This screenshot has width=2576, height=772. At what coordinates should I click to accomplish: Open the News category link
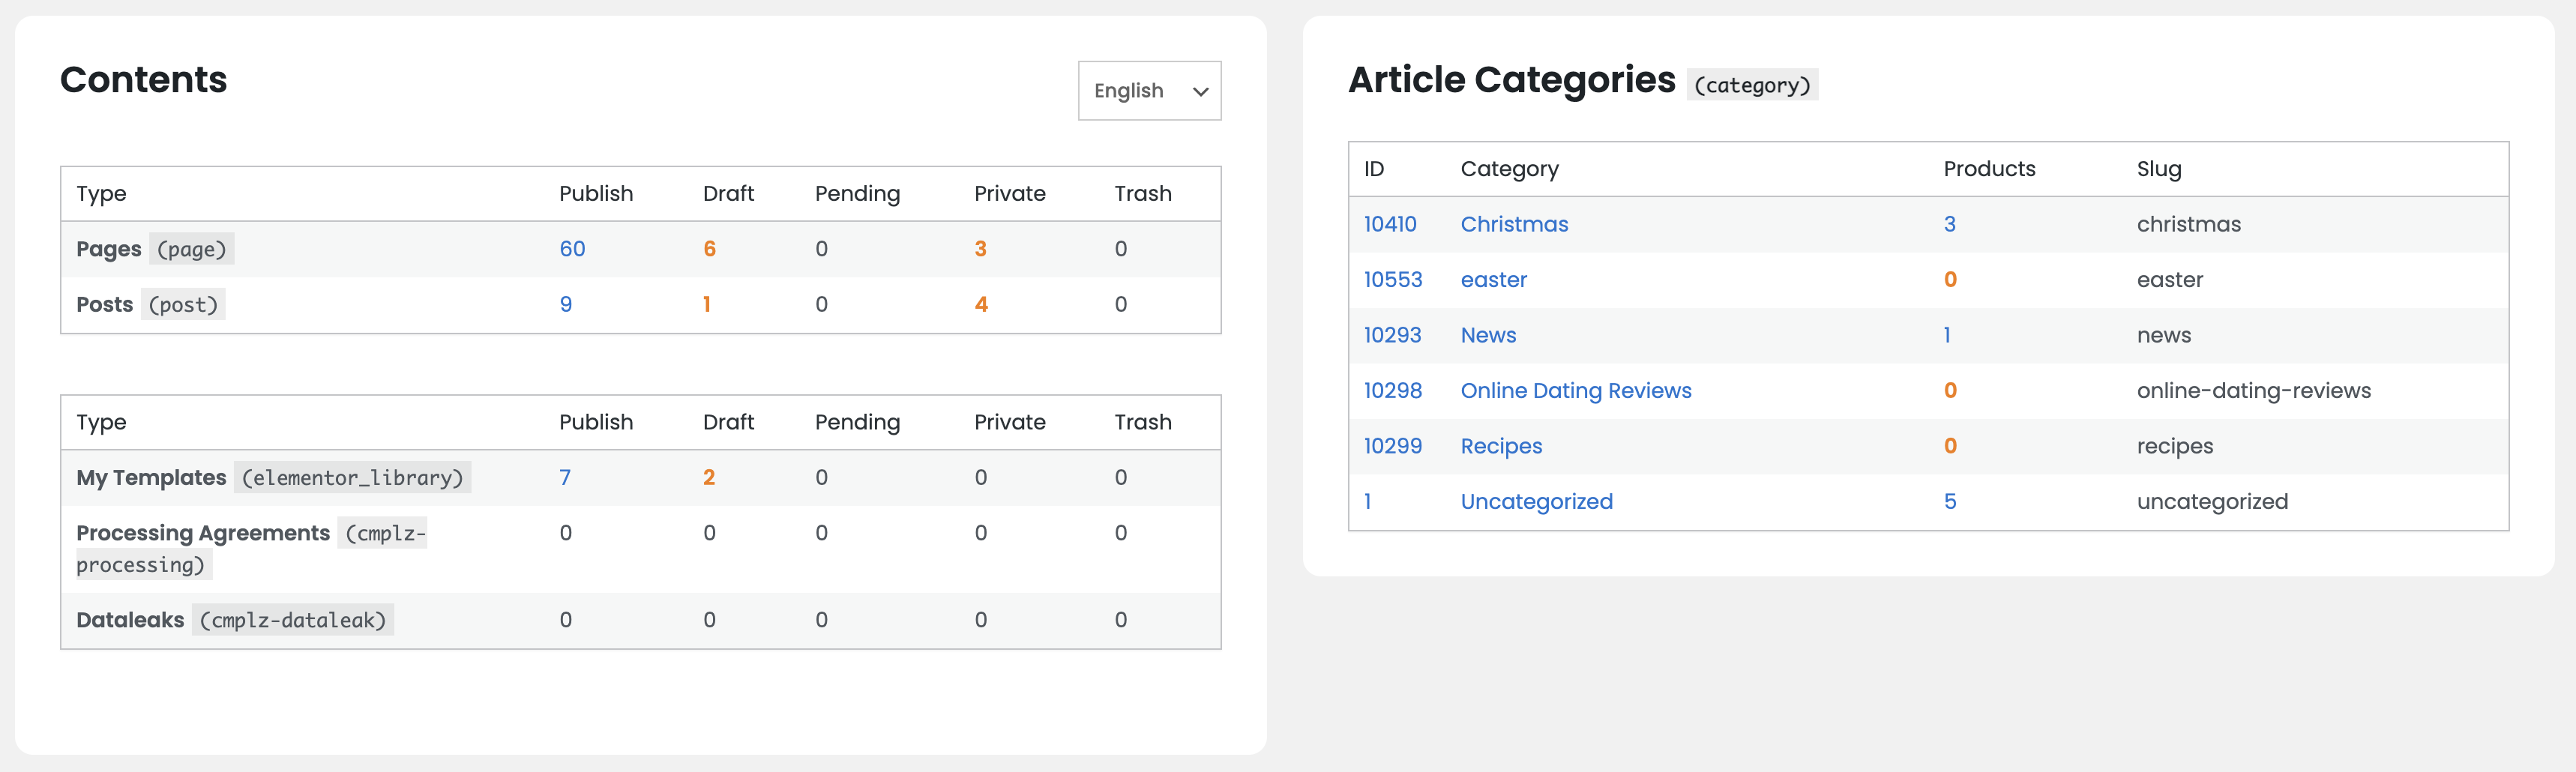pyautogui.click(x=1488, y=336)
